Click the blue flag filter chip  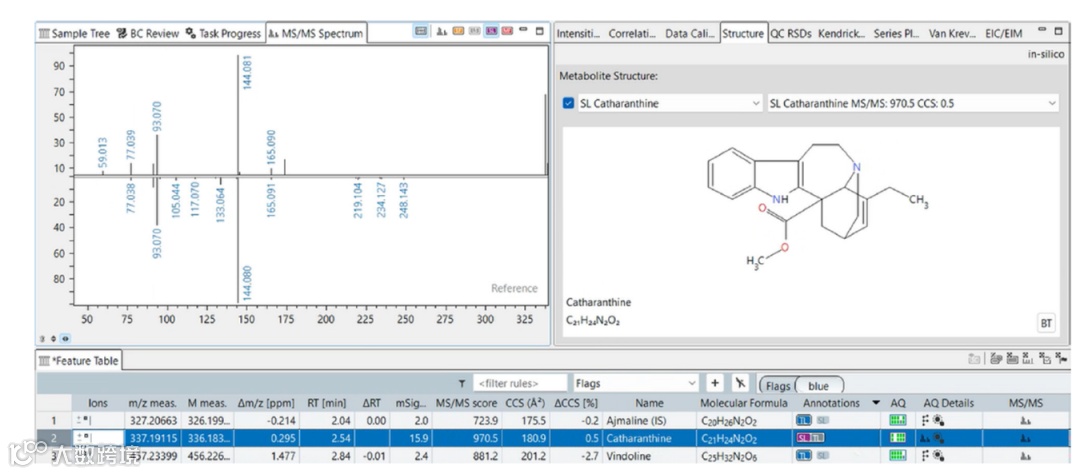pos(818,386)
